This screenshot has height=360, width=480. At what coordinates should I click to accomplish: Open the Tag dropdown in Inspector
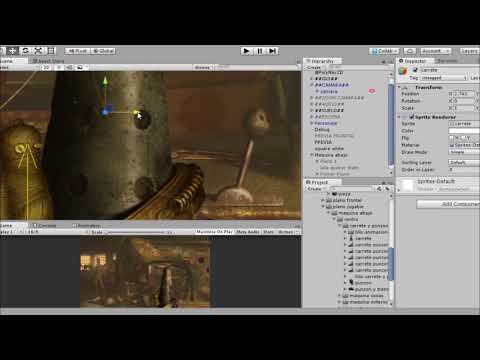[444, 78]
